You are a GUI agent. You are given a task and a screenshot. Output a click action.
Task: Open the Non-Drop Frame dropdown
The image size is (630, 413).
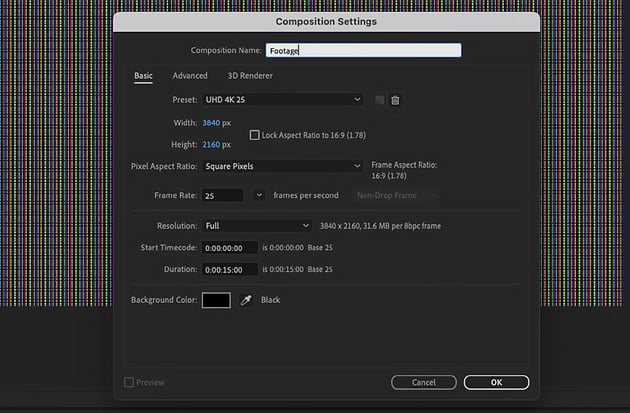coord(396,195)
